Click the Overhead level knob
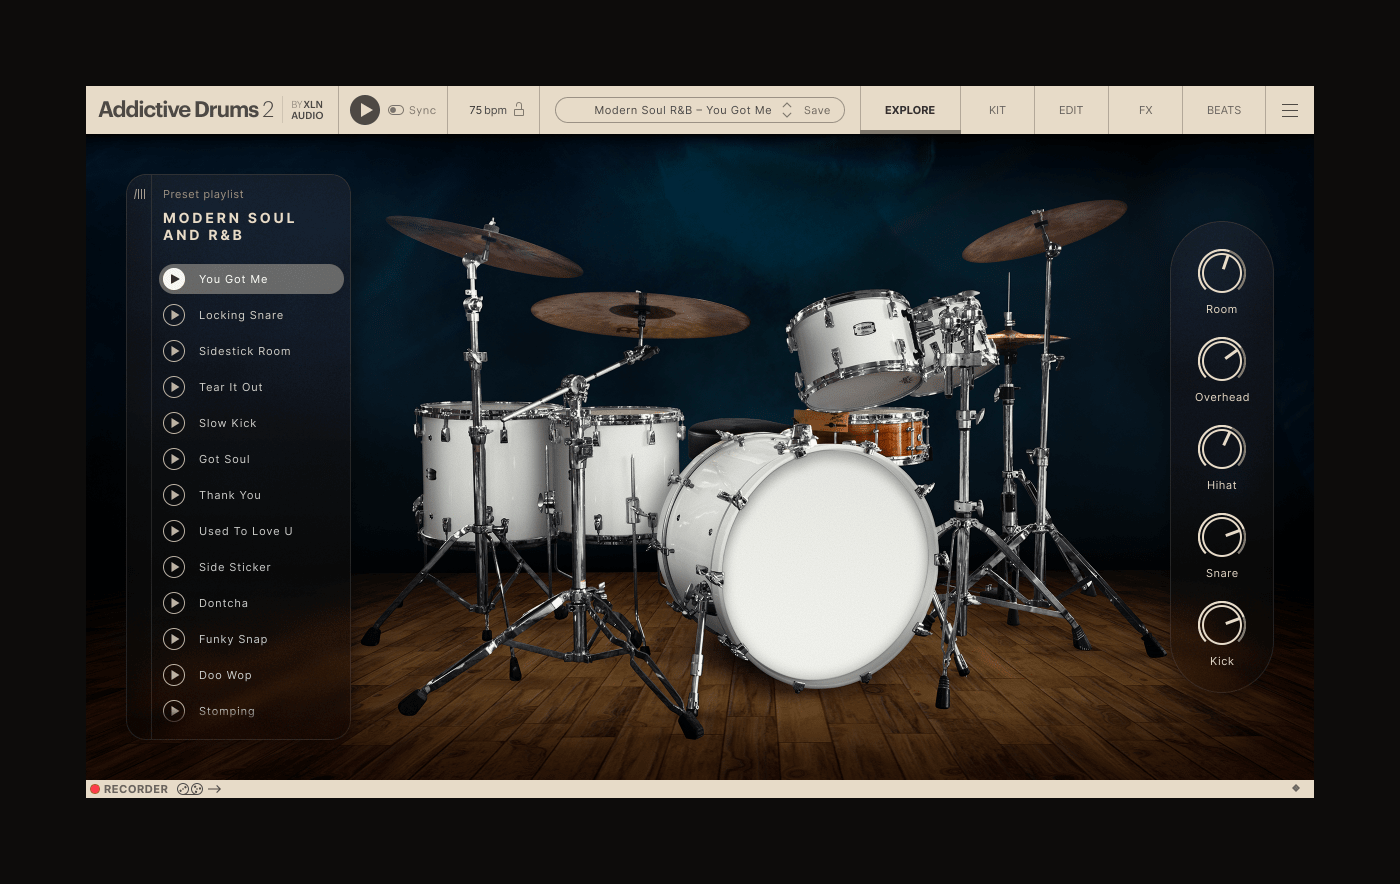 pos(1222,360)
